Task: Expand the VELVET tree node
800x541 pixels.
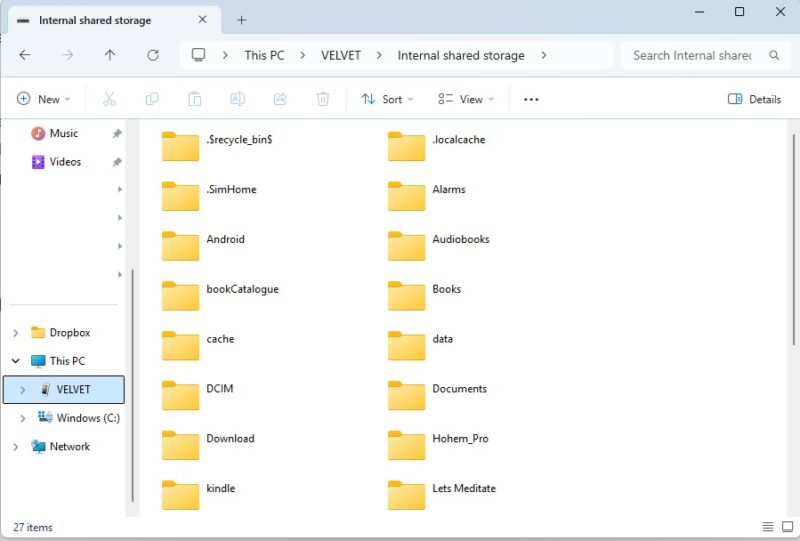Action: pos(22,389)
